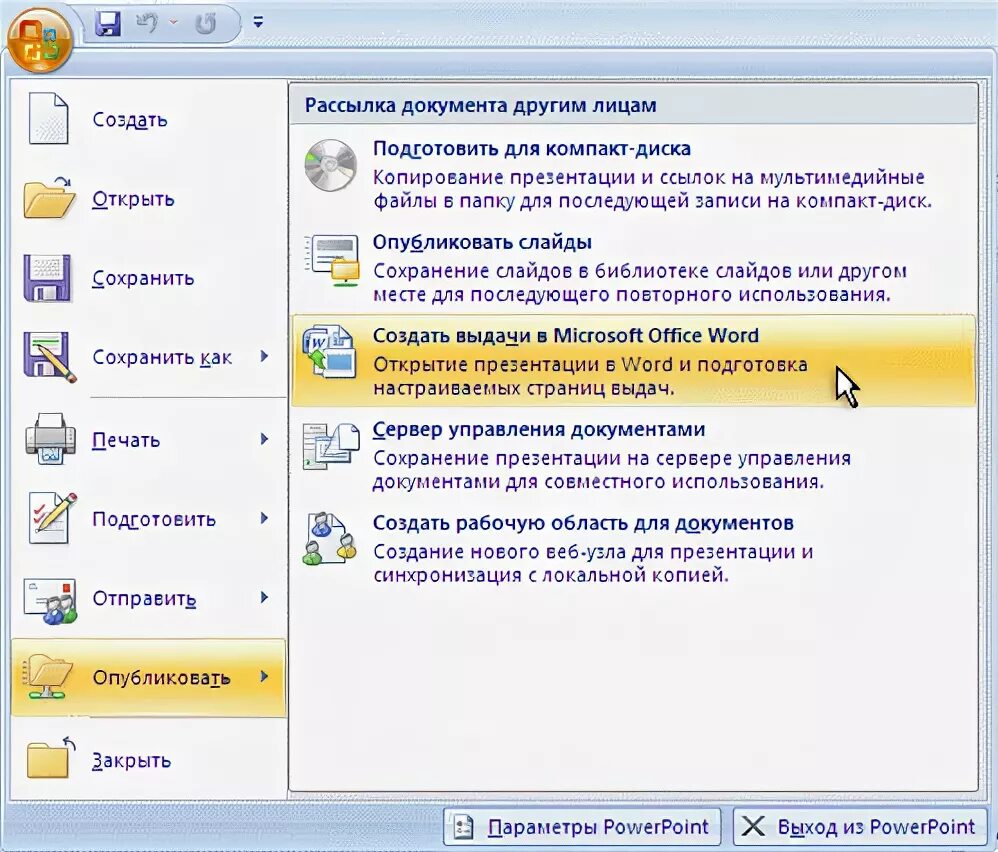Click the folder icon for Закрыть

tap(50, 757)
